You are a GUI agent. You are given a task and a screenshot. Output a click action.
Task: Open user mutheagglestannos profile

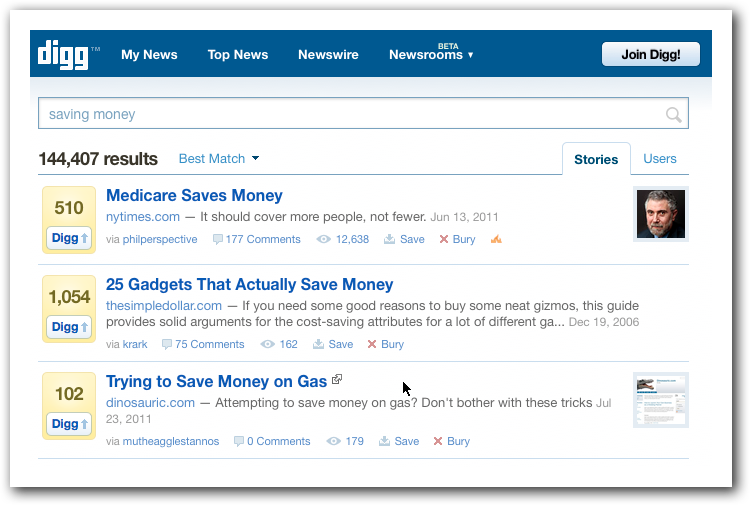[171, 441]
